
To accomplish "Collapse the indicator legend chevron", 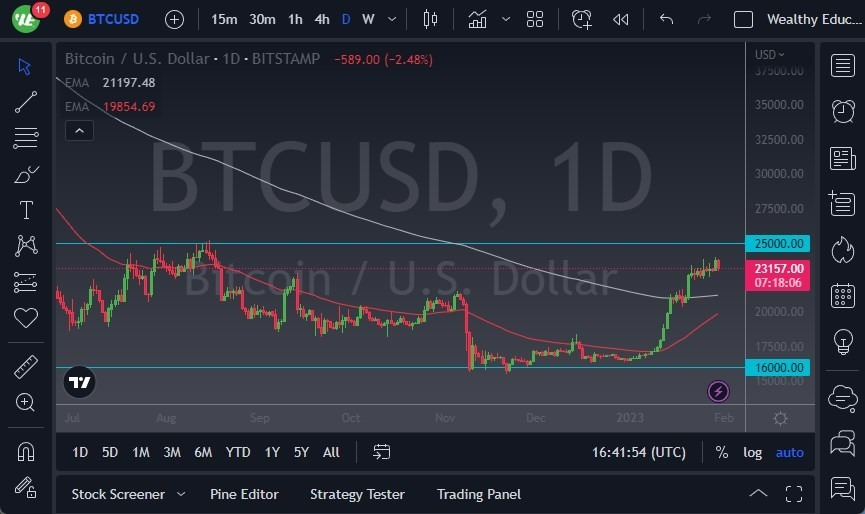I will click(x=79, y=131).
